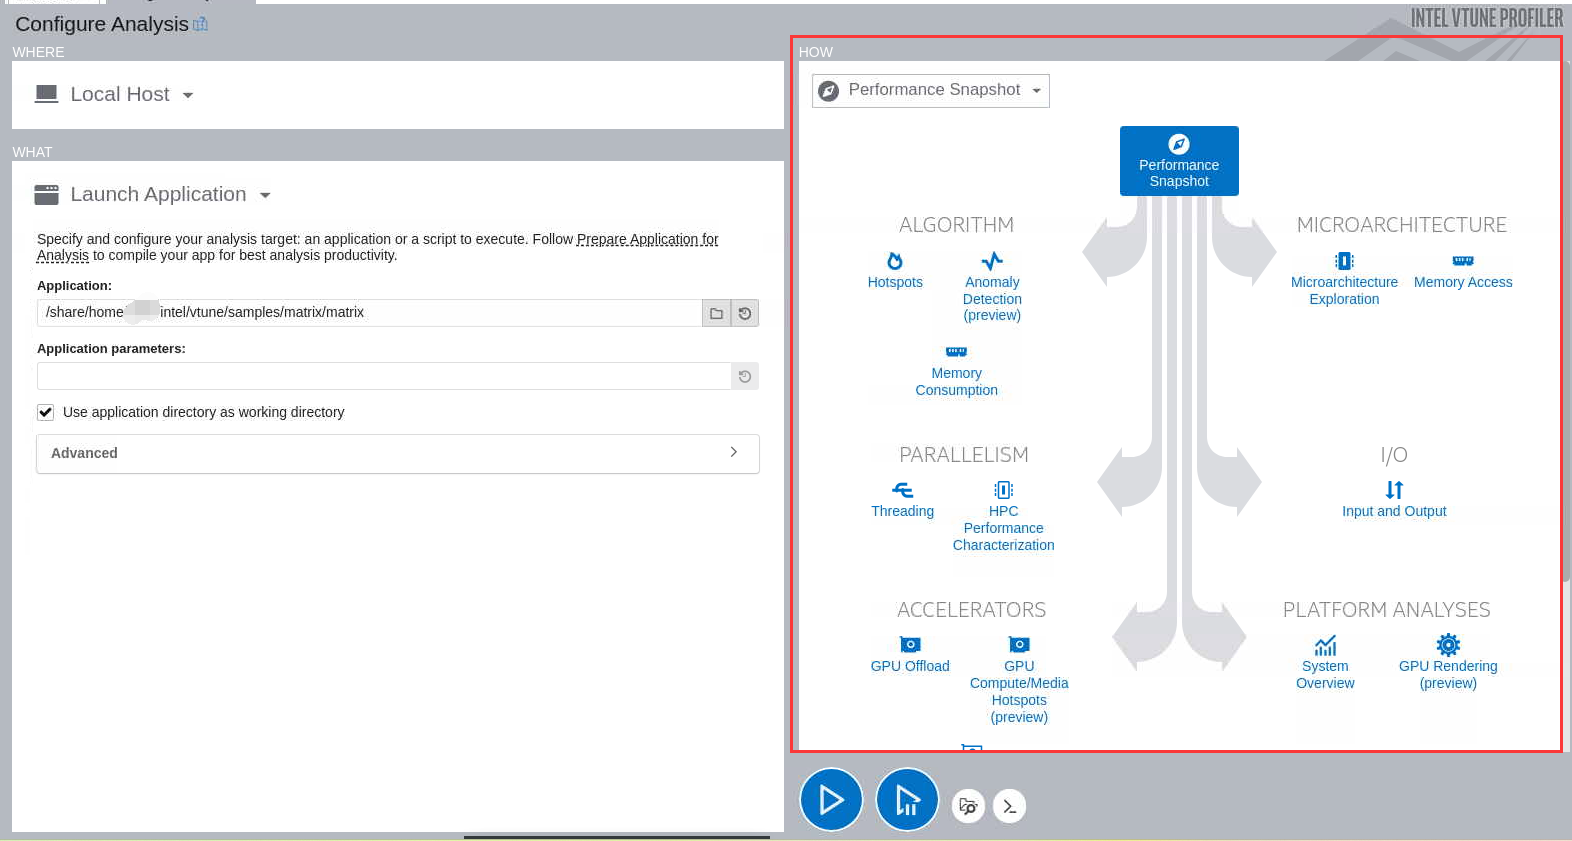Choose the Threading analysis icon
The width and height of the screenshot is (1572, 841).
coord(902,490)
